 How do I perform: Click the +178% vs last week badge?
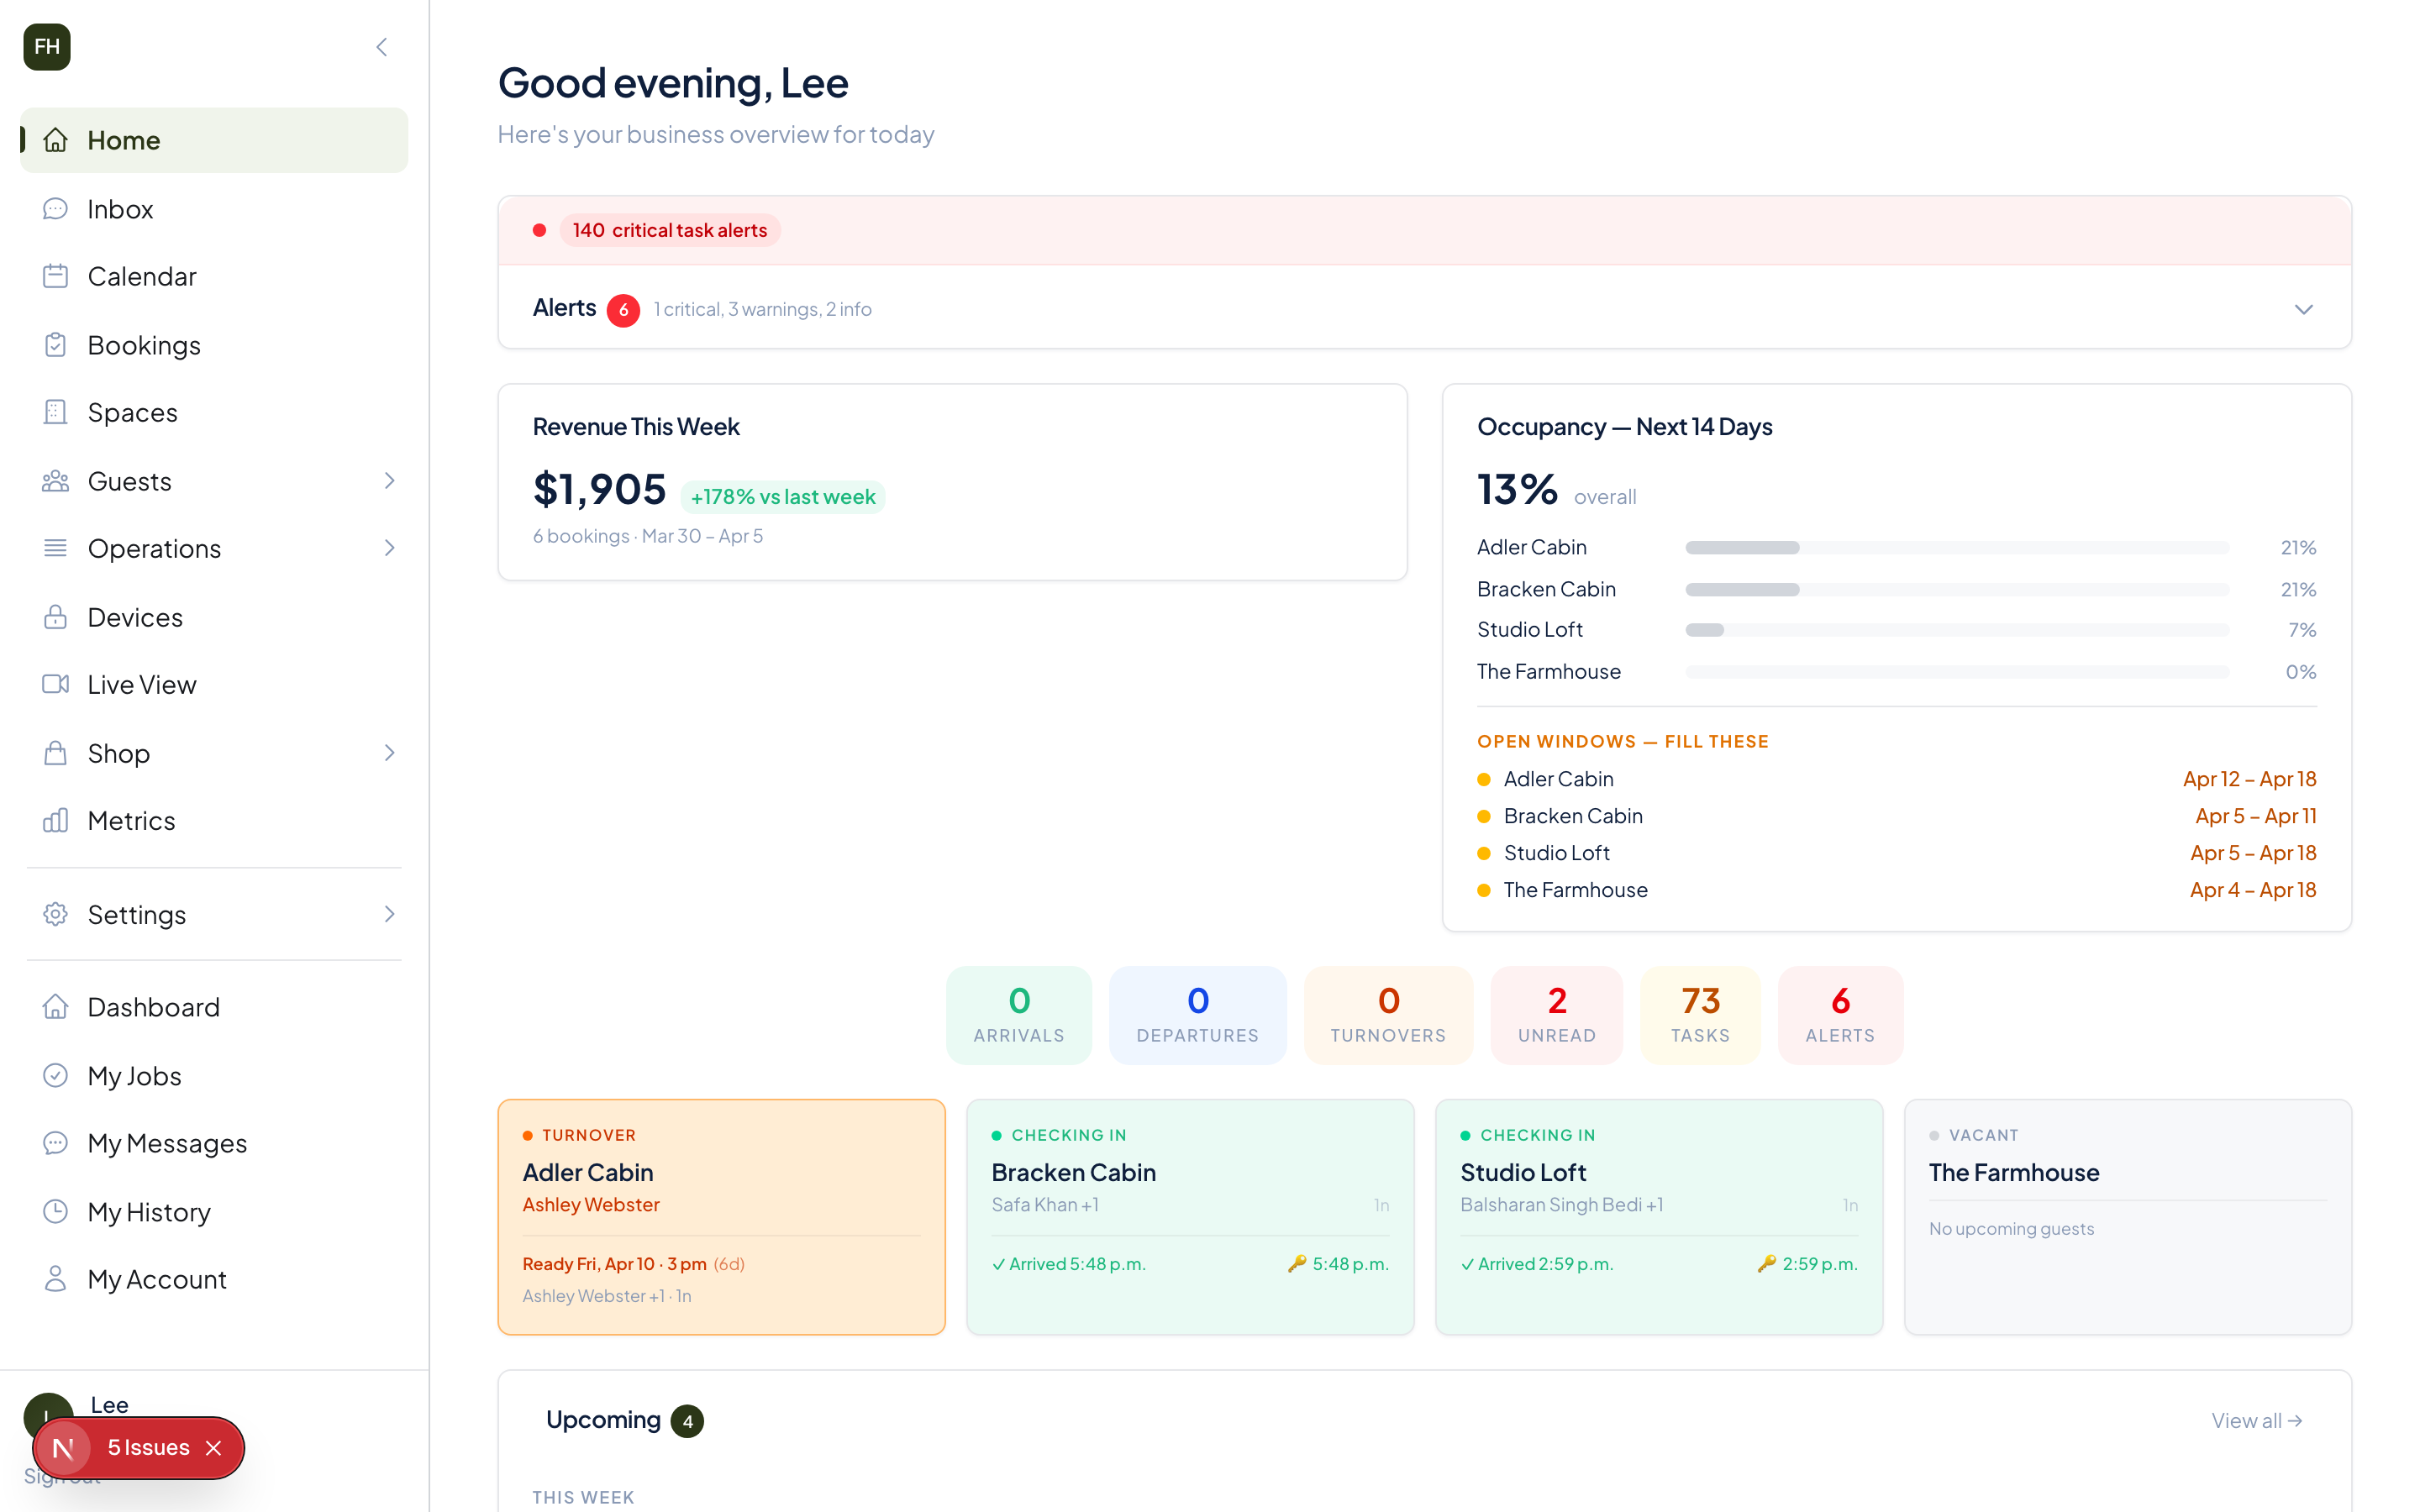pyautogui.click(x=783, y=497)
